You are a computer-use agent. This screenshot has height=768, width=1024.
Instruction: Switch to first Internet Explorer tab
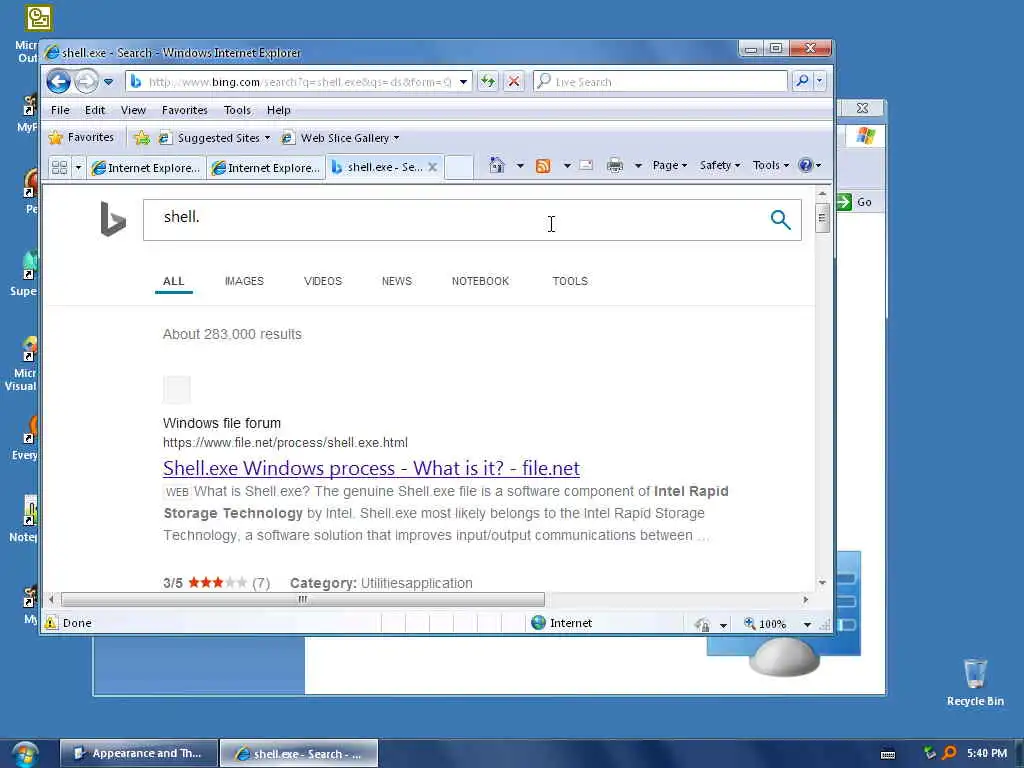146,168
